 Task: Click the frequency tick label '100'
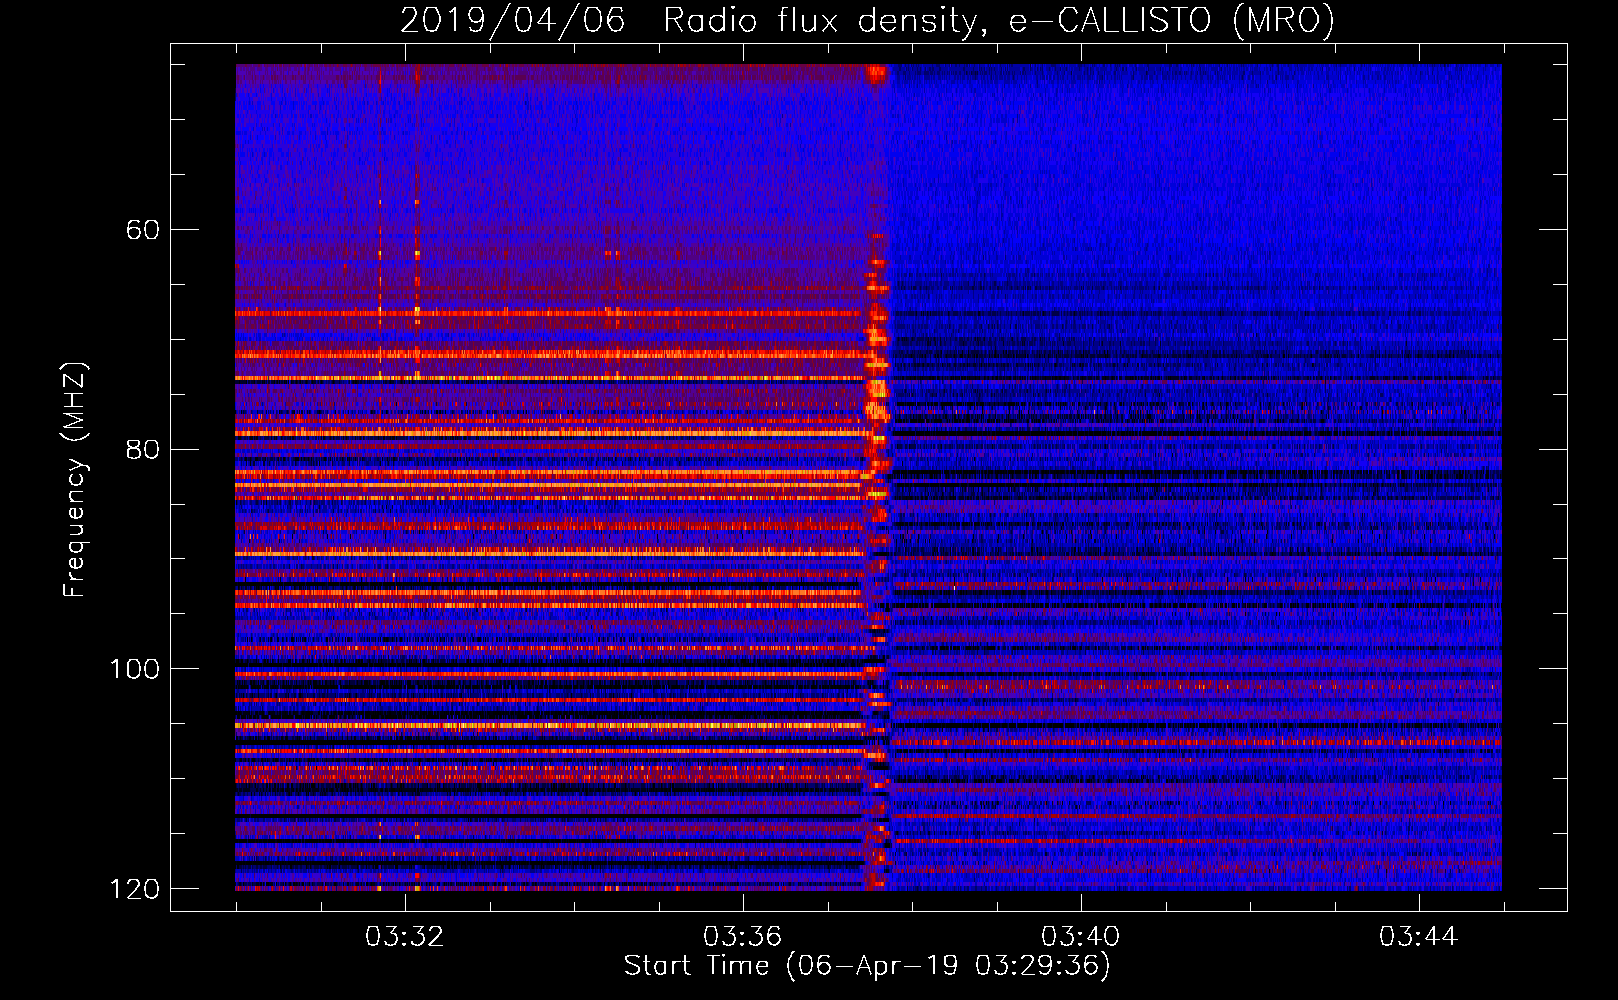pos(134,669)
